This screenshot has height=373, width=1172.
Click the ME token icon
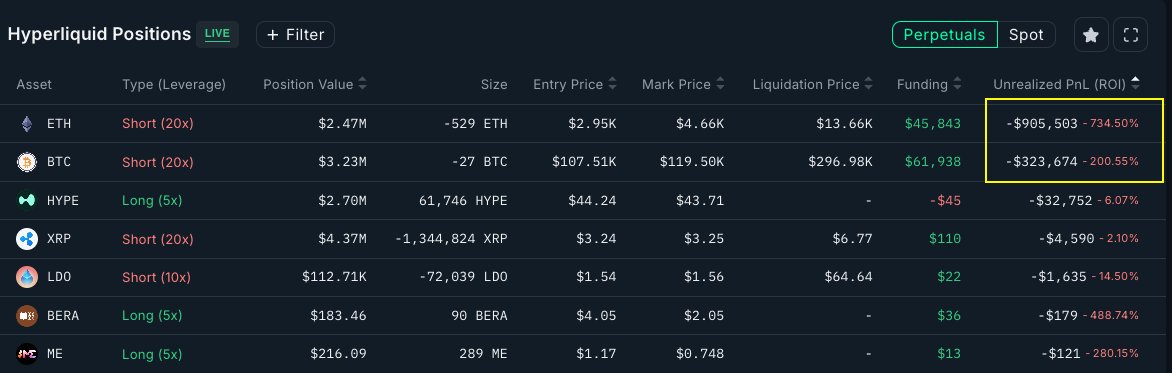click(27, 354)
